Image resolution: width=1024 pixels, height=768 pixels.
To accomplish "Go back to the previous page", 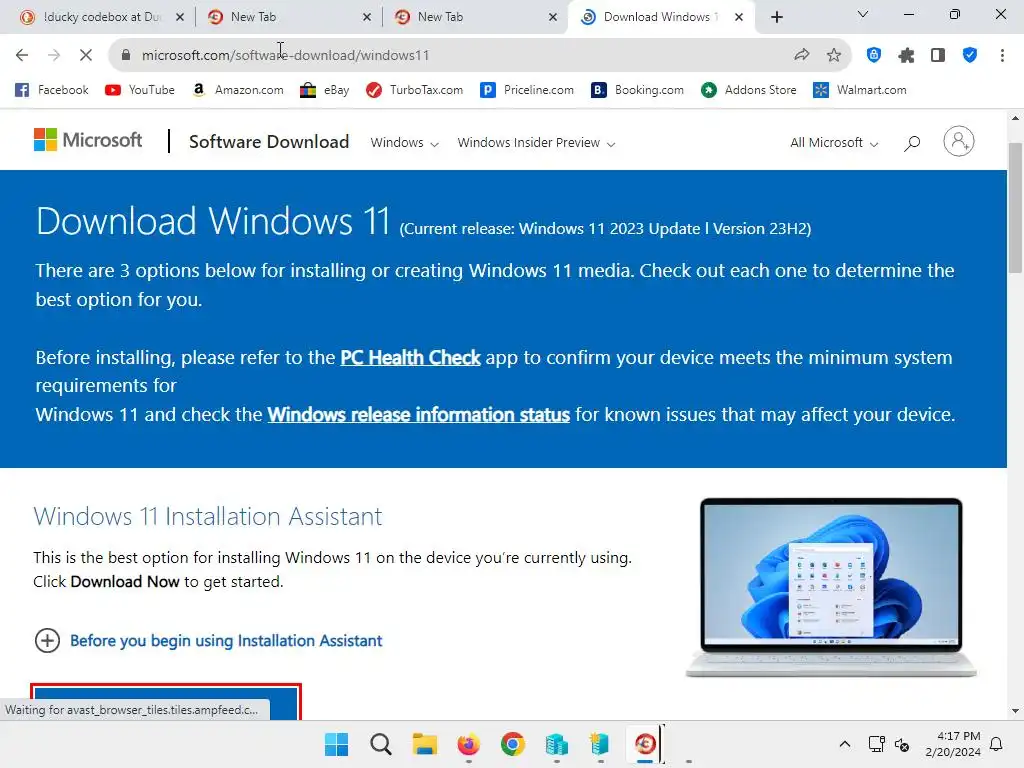I will tap(22, 56).
